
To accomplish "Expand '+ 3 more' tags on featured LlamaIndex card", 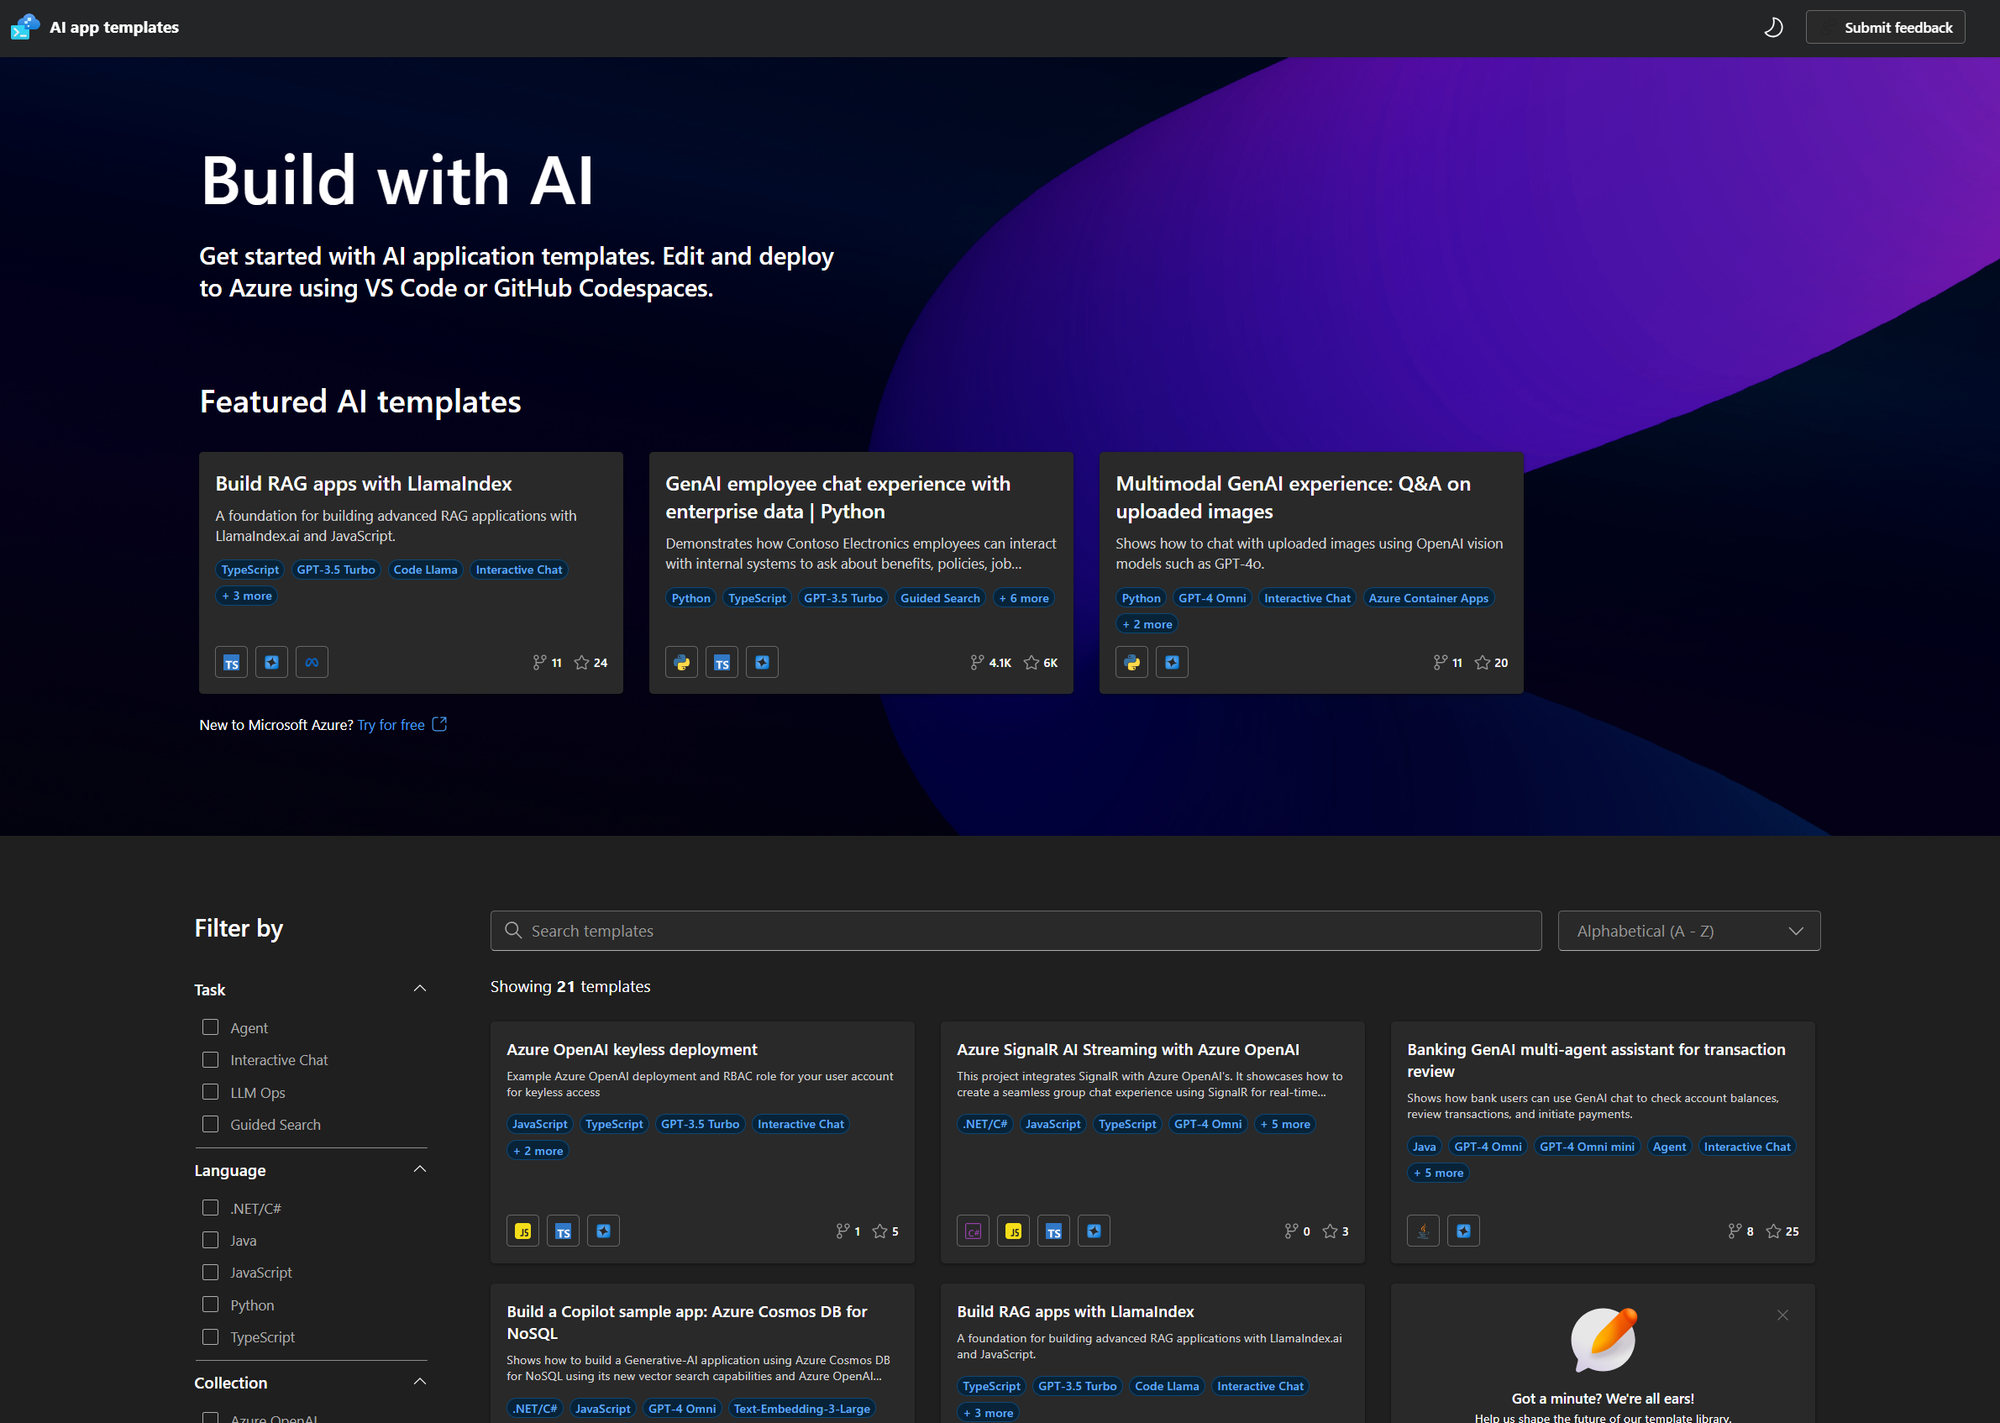I will click(247, 596).
